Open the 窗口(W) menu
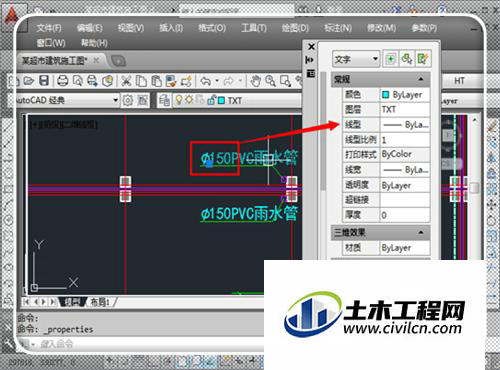Viewport: 500px width, 370px height. point(51,43)
